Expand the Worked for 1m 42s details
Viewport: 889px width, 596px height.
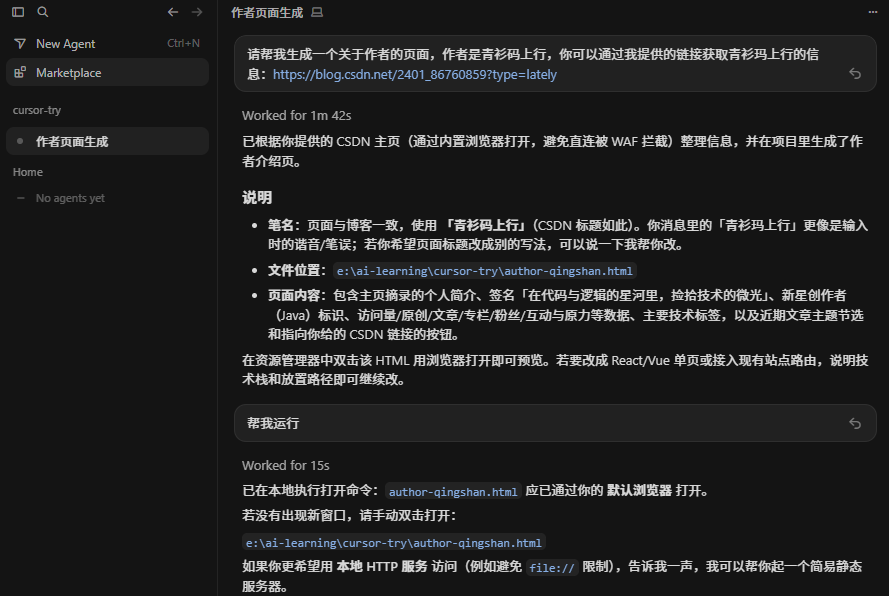pyautogui.click(x=297, y=116)
